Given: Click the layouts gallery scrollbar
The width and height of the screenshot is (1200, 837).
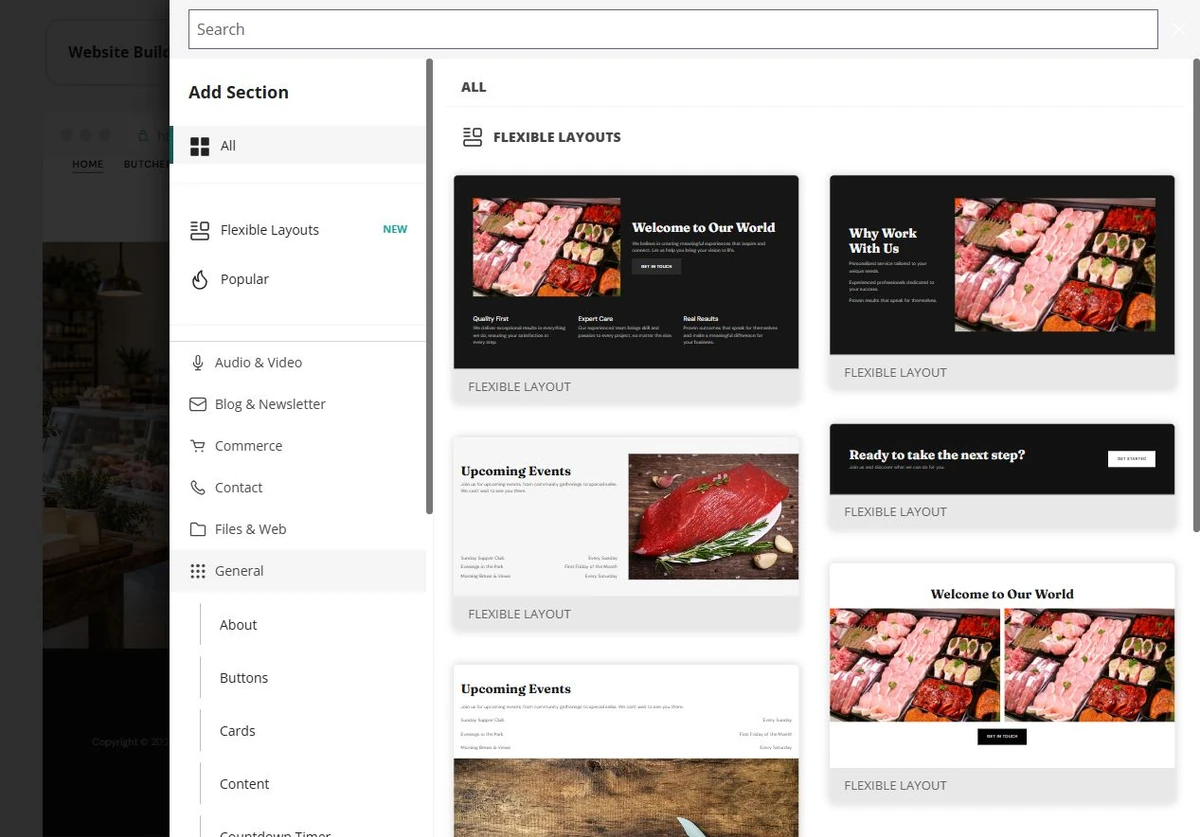Looking at the screenshot, I should point(1196,294).
